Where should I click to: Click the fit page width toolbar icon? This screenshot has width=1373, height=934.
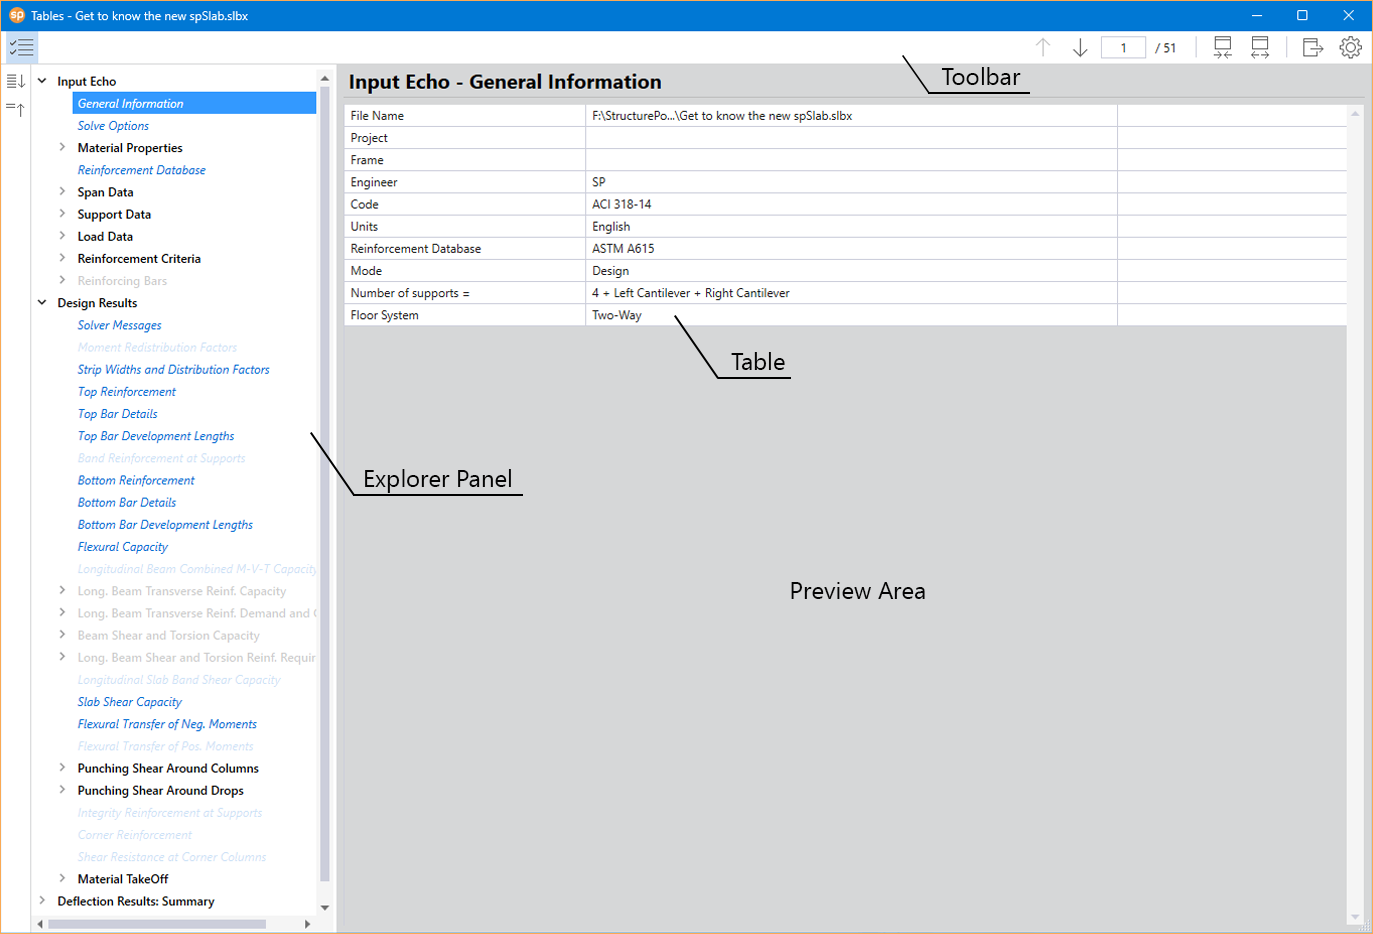click(x=1222, y=47)
